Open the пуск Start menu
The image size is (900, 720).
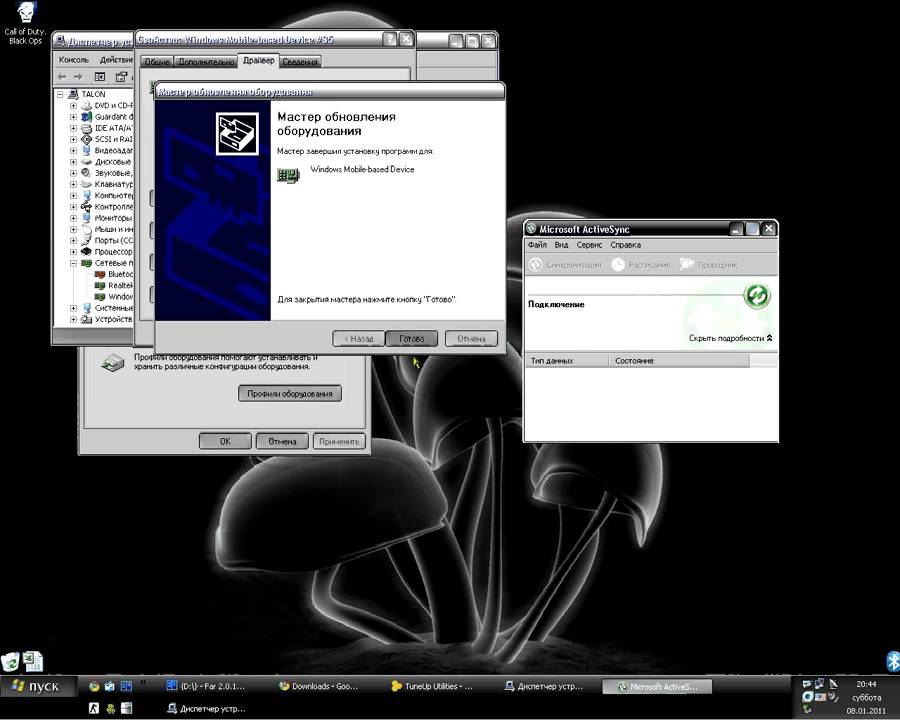tap(38, 686)
